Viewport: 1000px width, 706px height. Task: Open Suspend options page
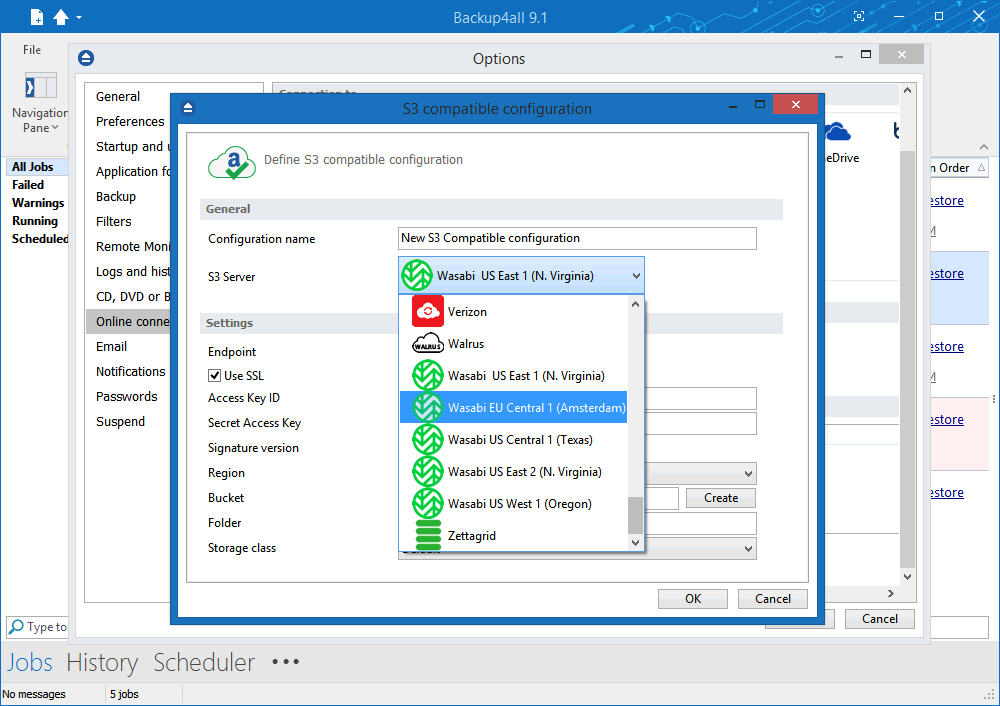point(121,422)
